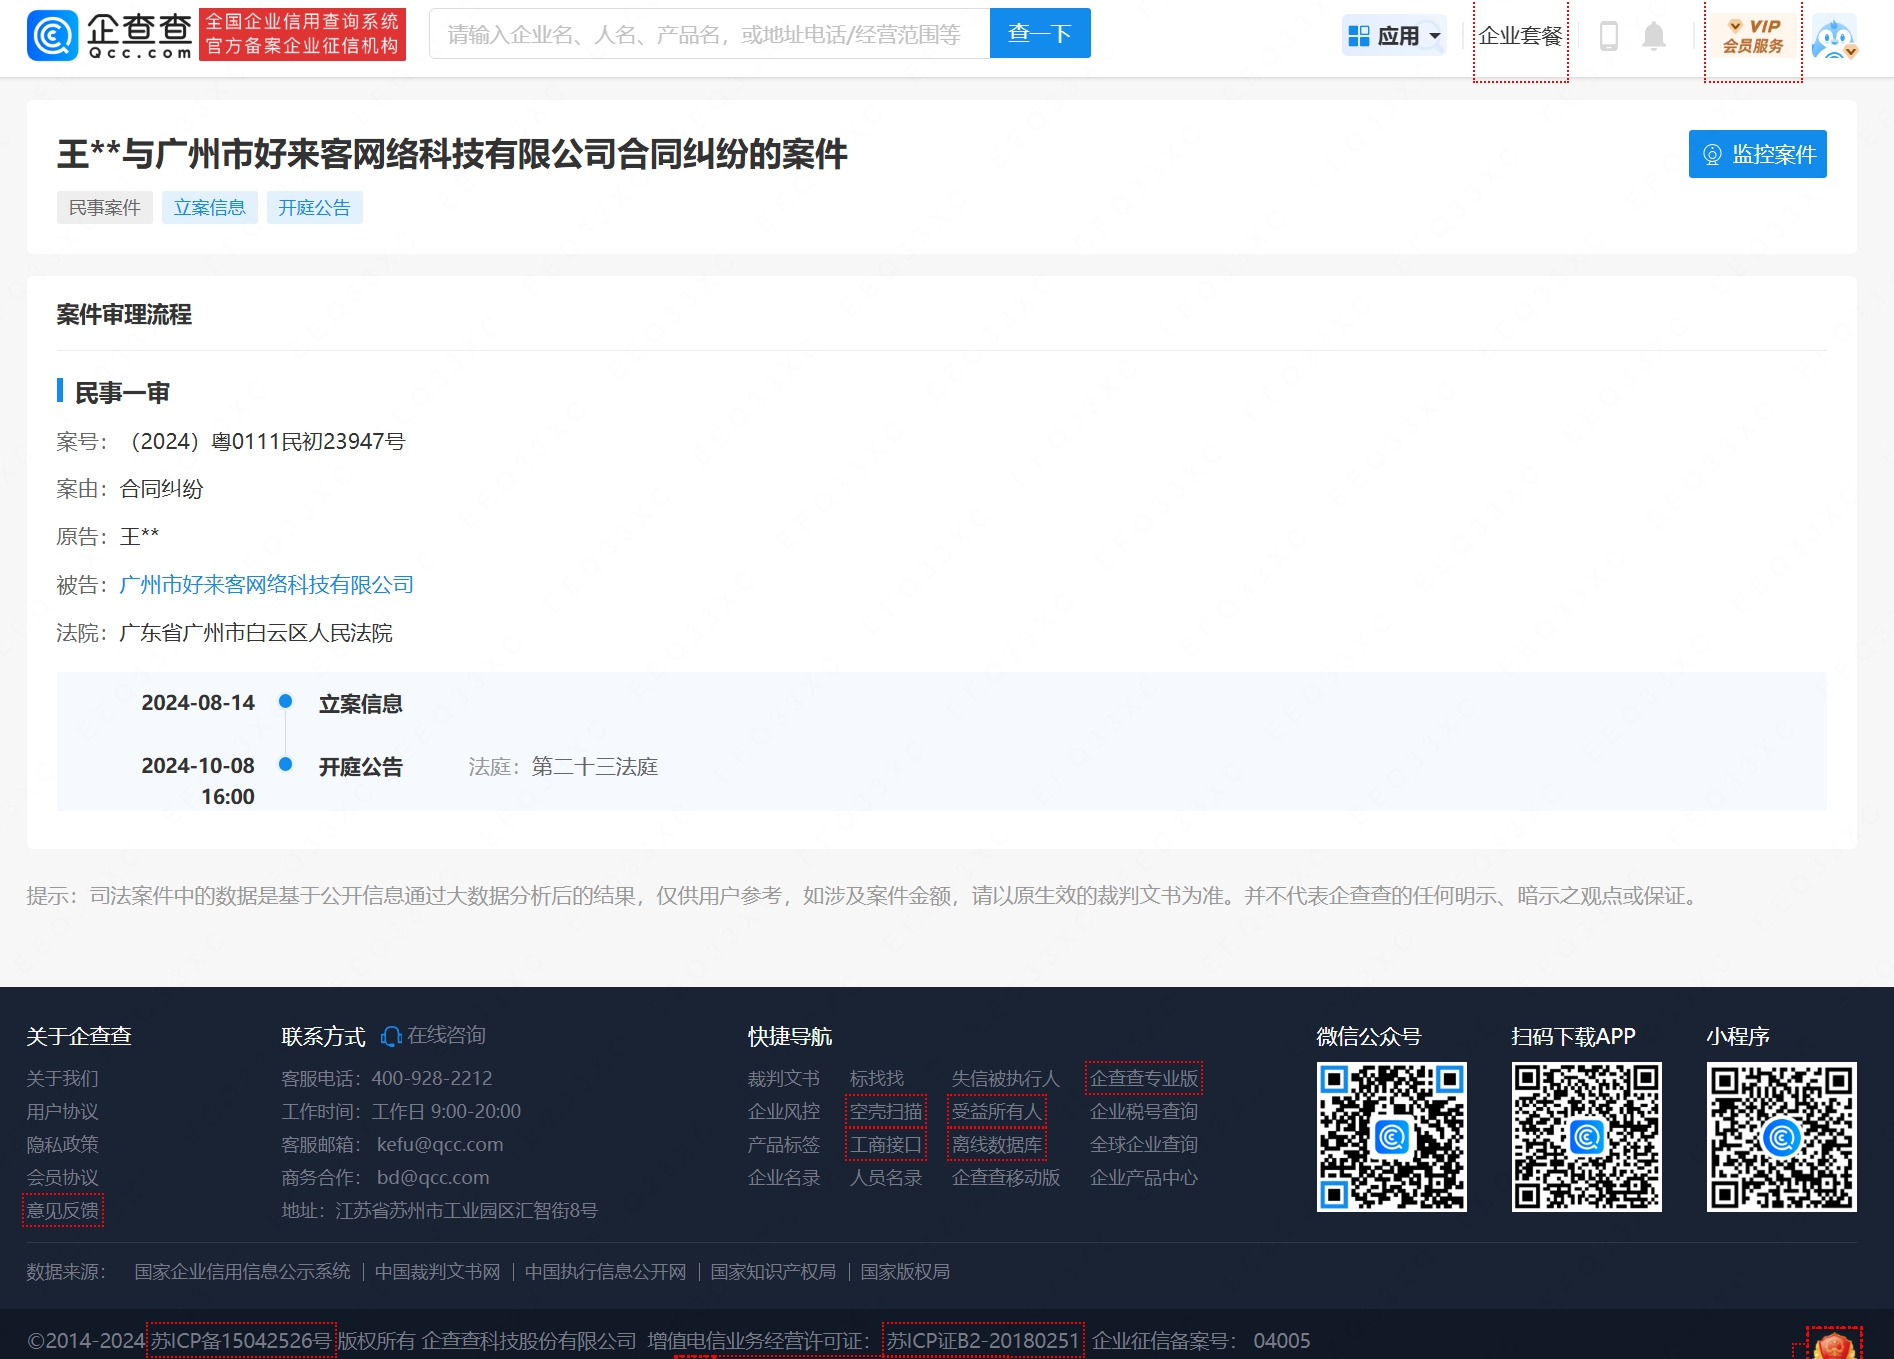Focus the company search input field
This screenshot has height=1359, width=1894.
coord(709,34)
